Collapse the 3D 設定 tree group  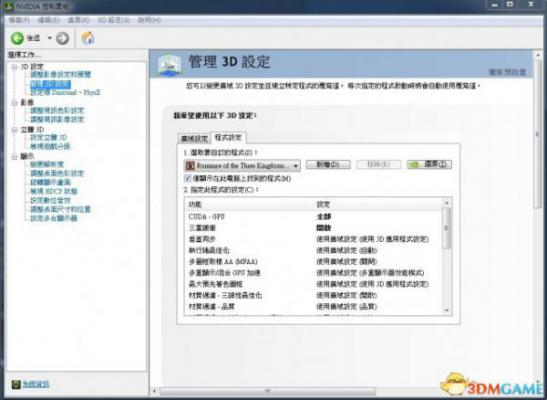click(x=14, y=66)
